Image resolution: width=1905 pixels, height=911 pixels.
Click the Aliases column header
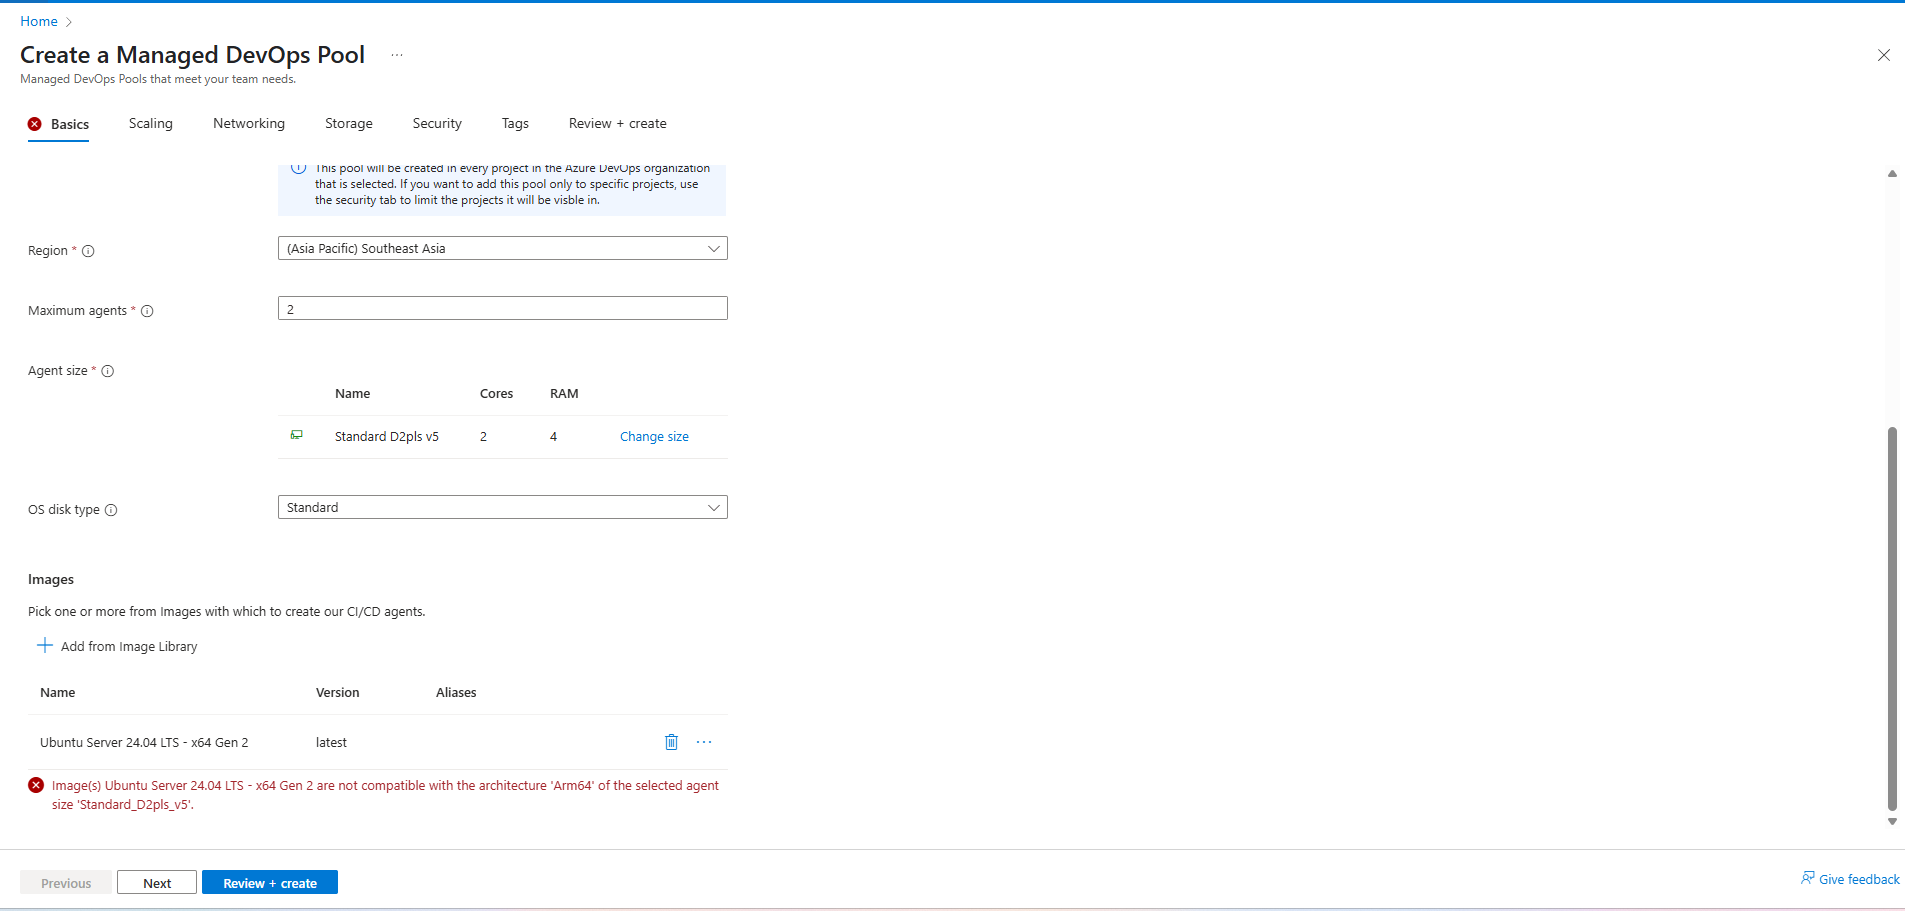click(x=456, y=692)
